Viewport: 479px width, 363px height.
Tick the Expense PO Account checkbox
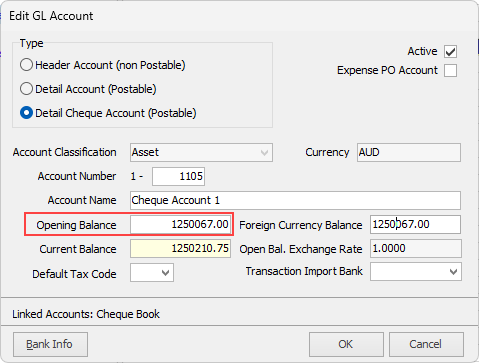click(x=450, y=71)
